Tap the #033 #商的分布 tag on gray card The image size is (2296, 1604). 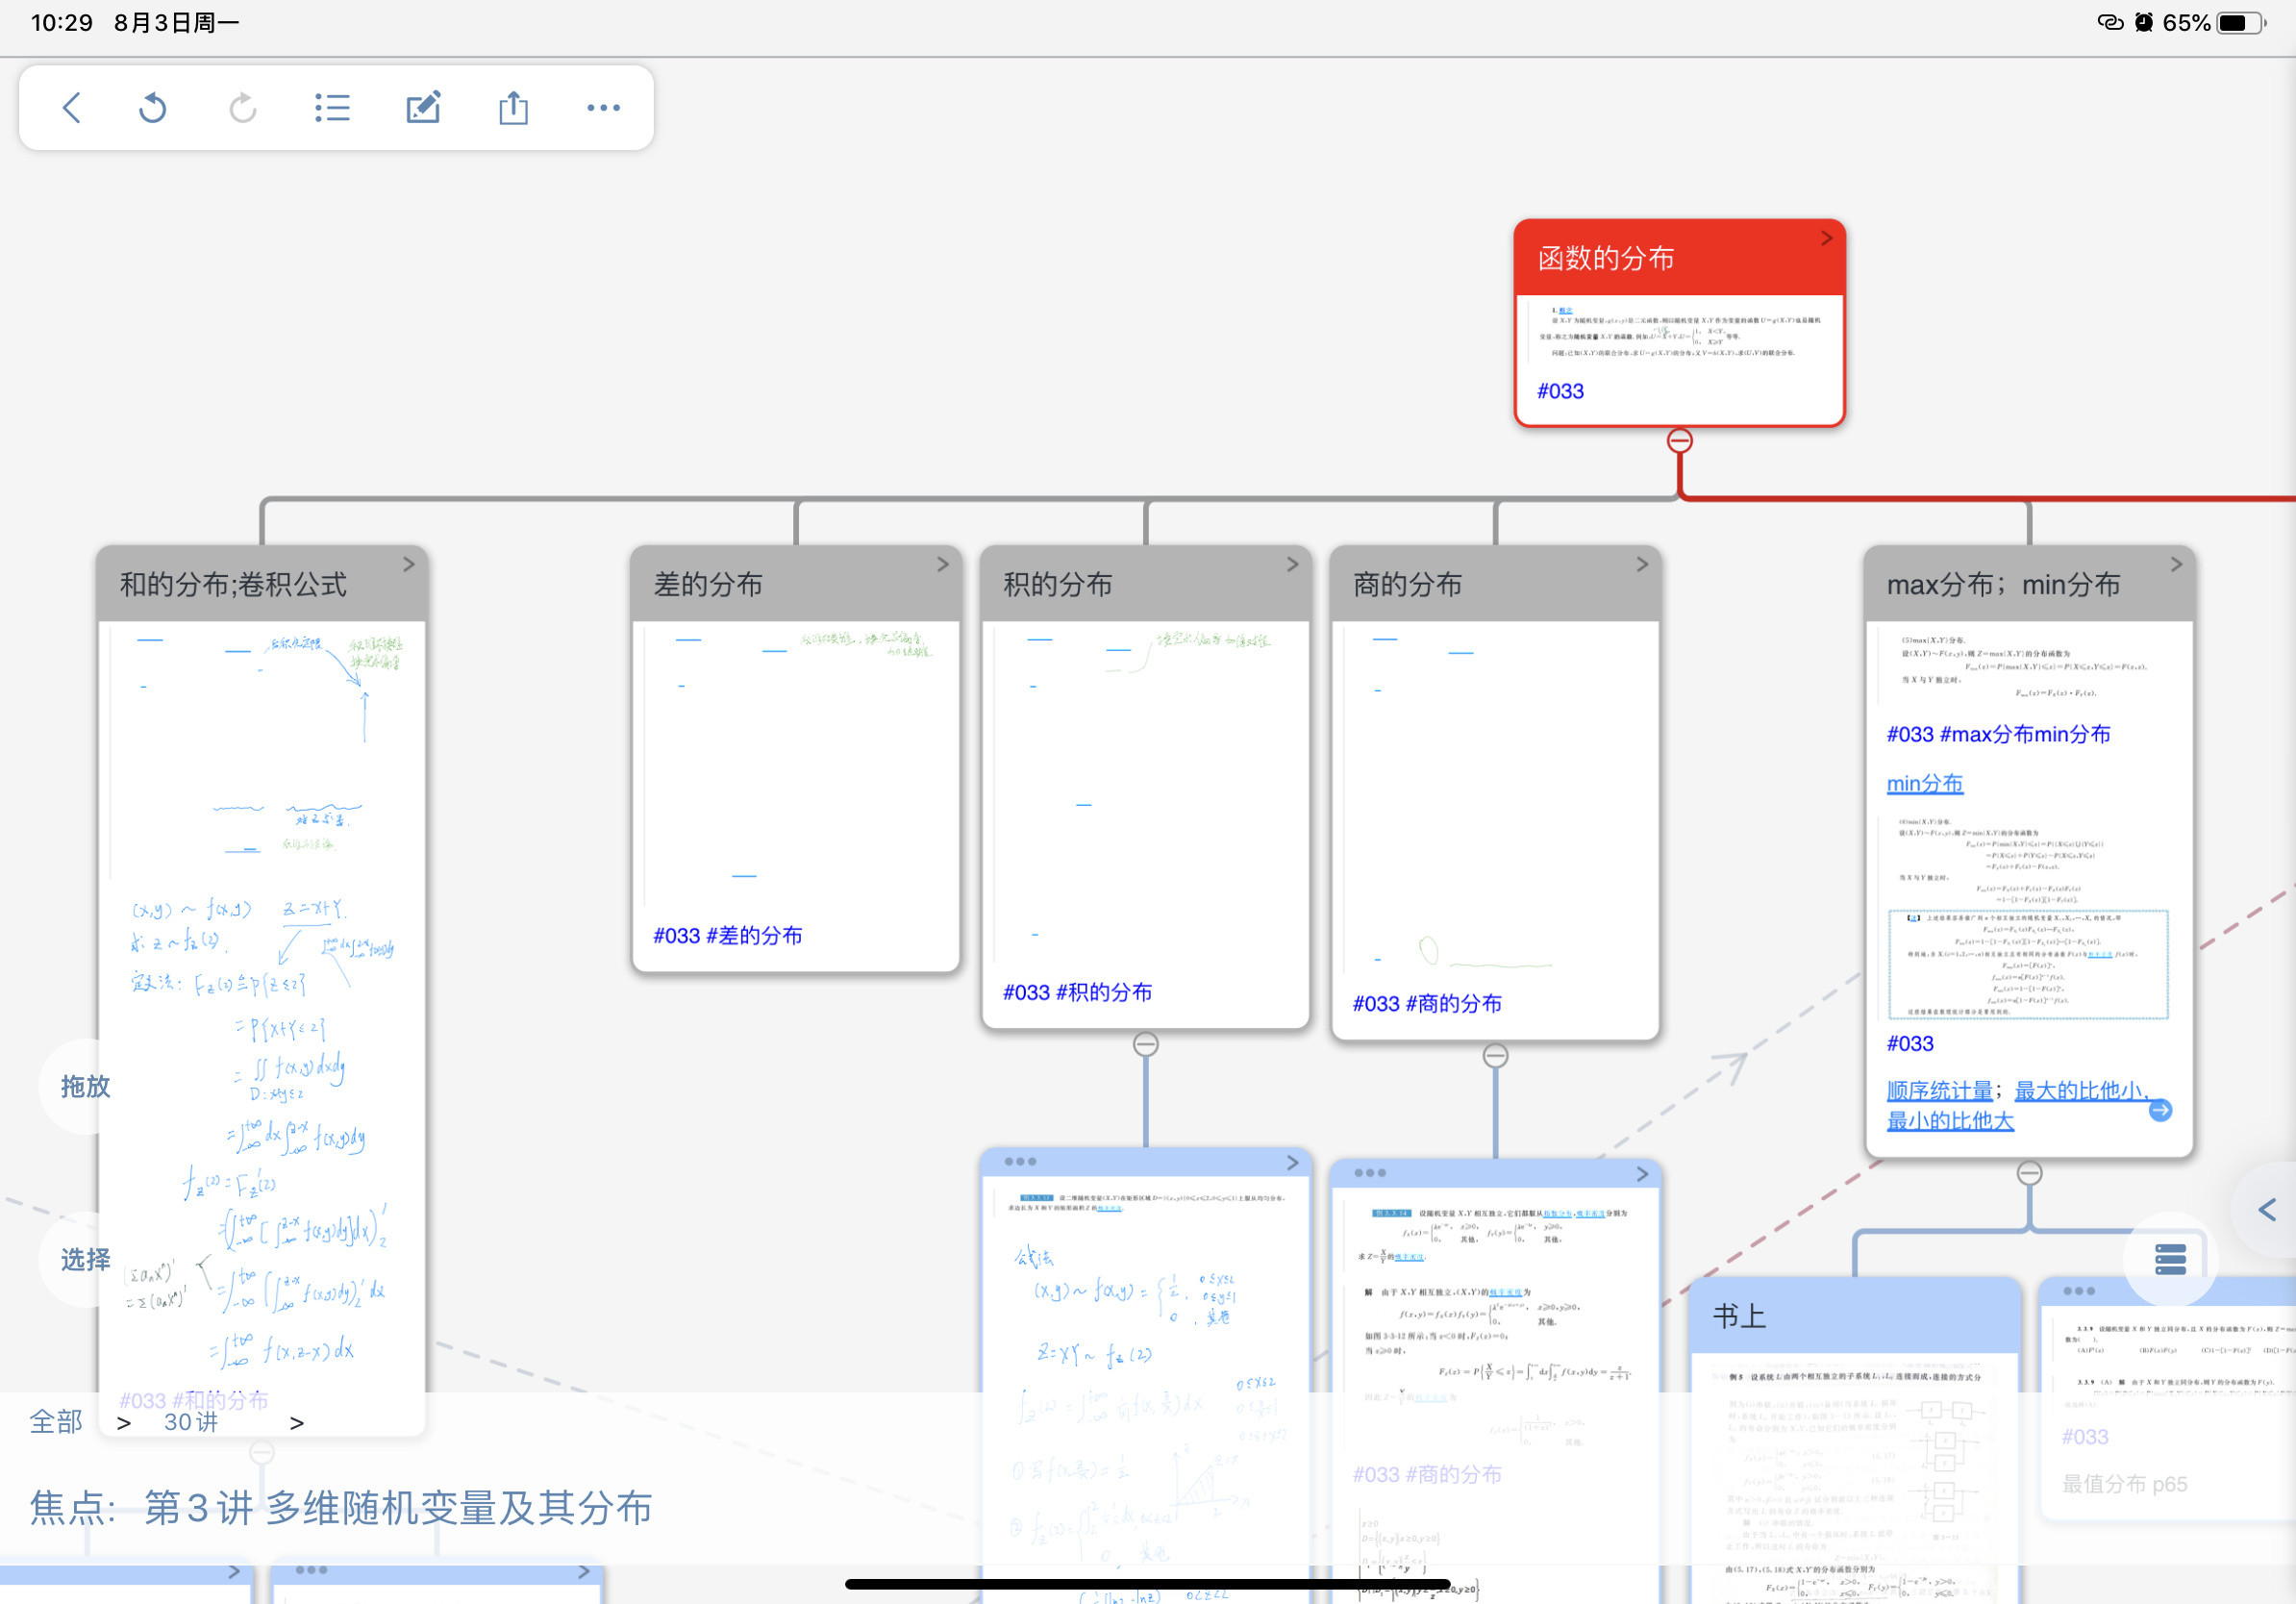pyautogui.click(x=1427, y=1003)
